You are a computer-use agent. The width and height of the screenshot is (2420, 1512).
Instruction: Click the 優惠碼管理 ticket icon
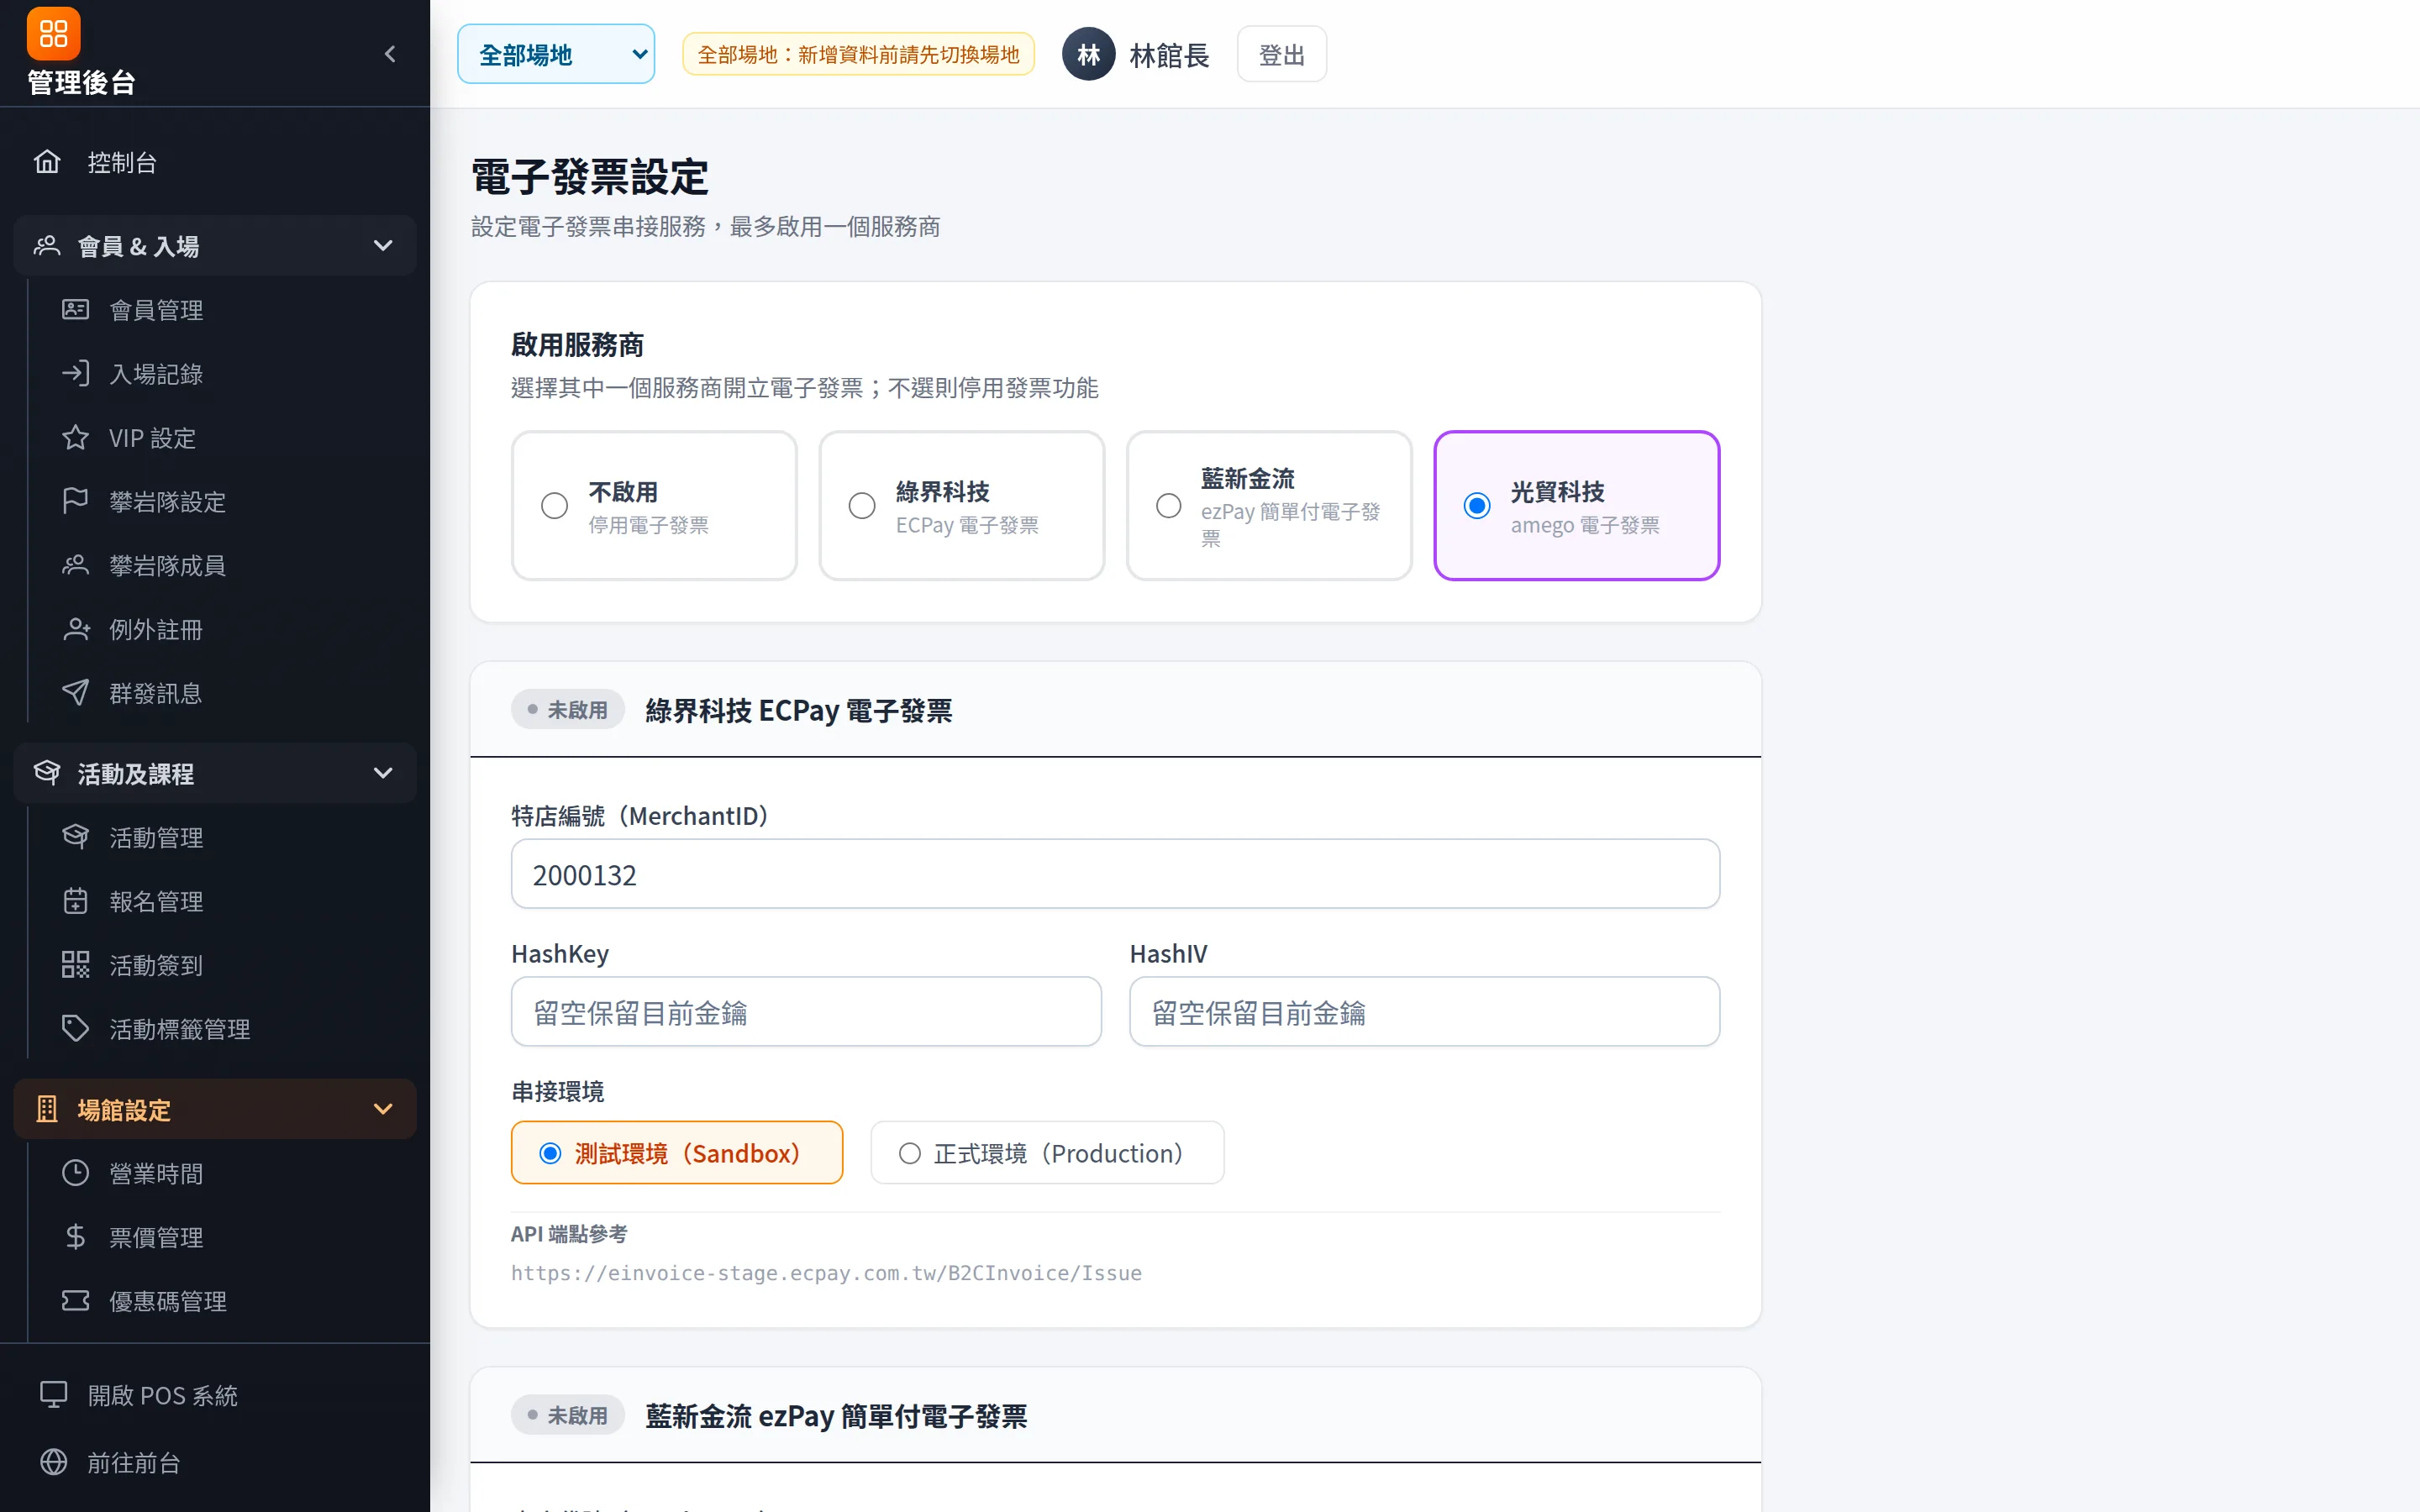click(x=75, y=1301)
